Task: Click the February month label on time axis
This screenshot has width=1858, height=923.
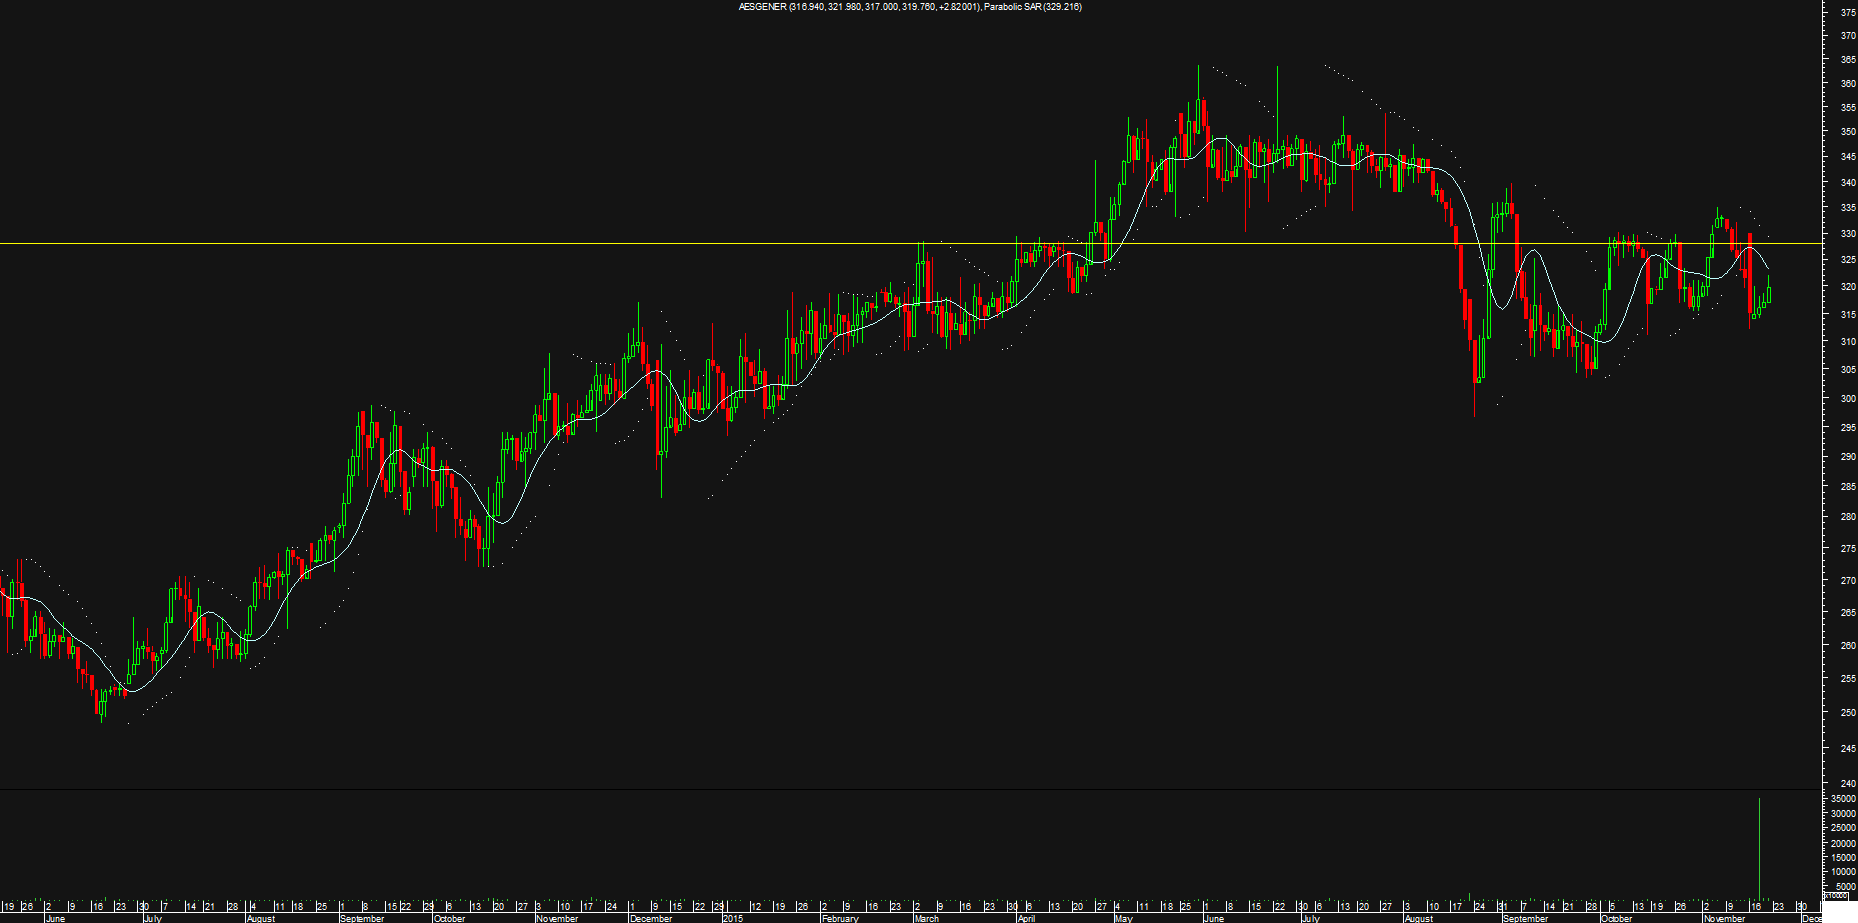Action: pyautogui.click(x=840, y=918)
